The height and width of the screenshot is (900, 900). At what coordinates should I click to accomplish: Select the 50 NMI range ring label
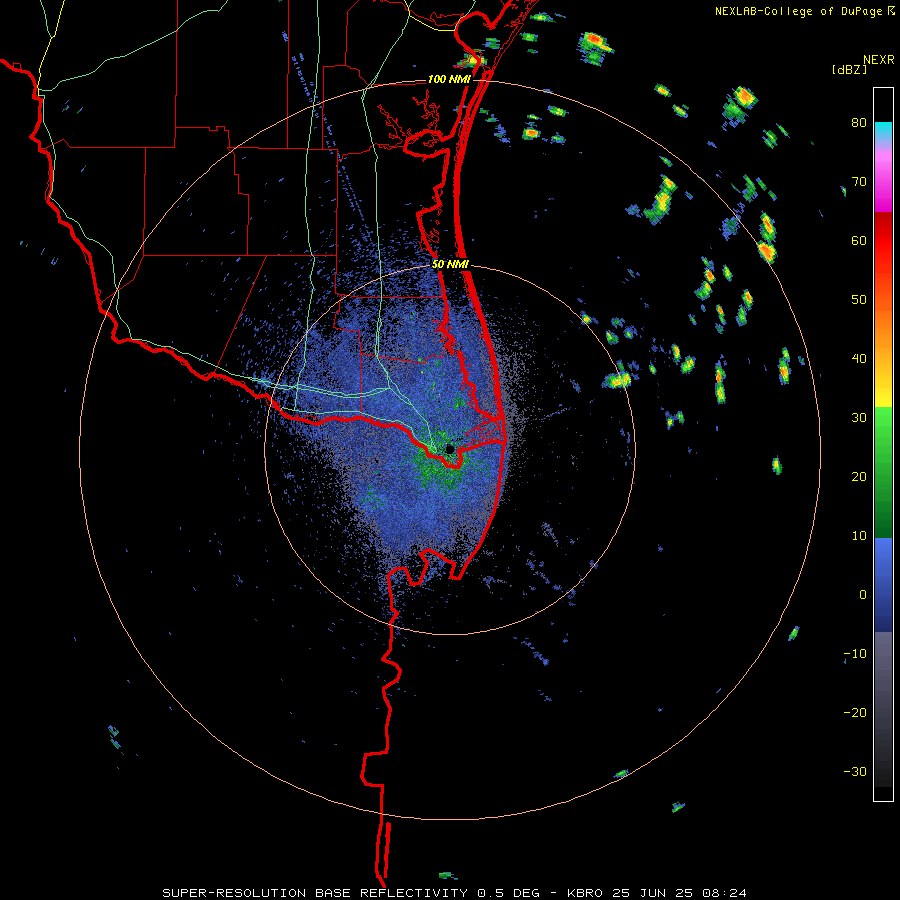coord(451,265)
